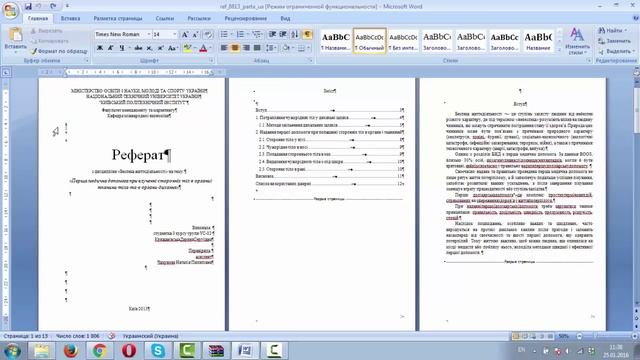The height and width of the screenshot is (360, 640).
Task: Open the Выделить select dropdown
Action: (616, 51)
